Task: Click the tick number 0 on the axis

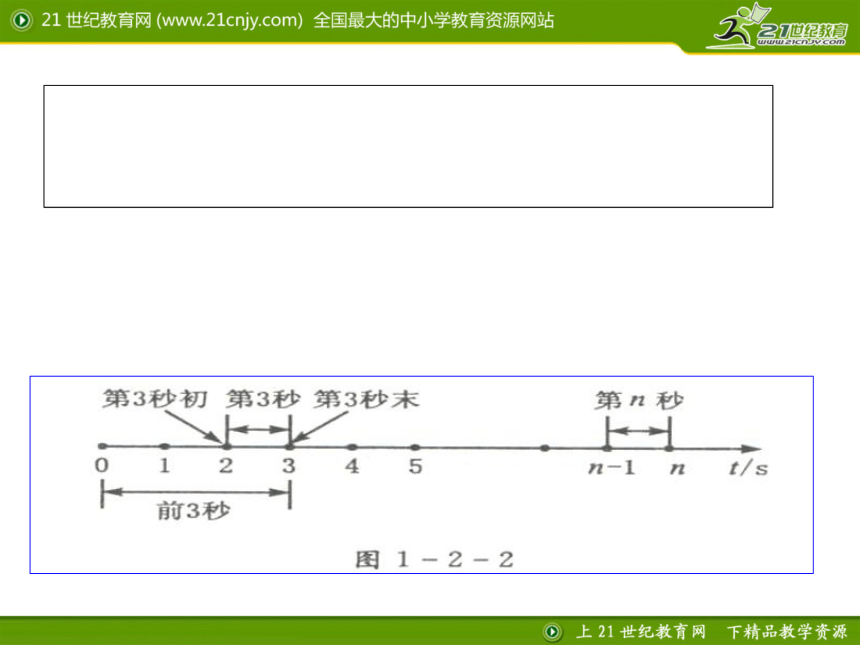Action: click(x=101, y=465)
